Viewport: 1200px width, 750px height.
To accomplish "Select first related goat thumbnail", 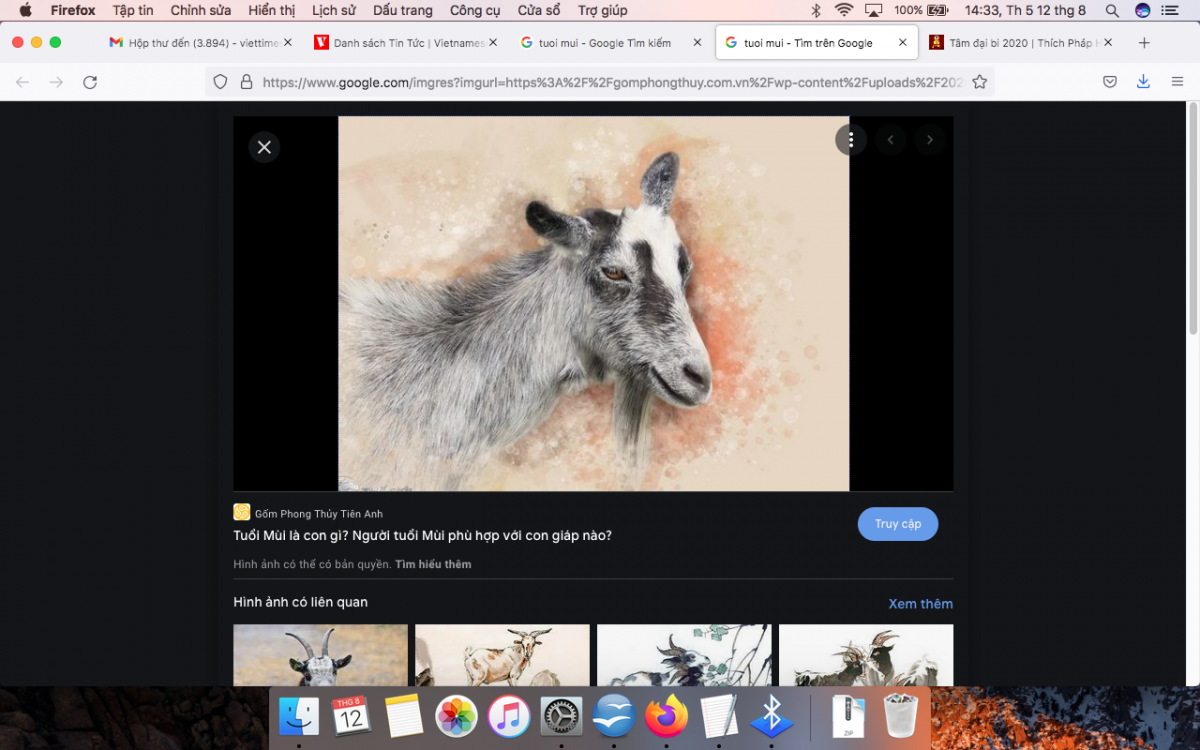I will (320, 655).
